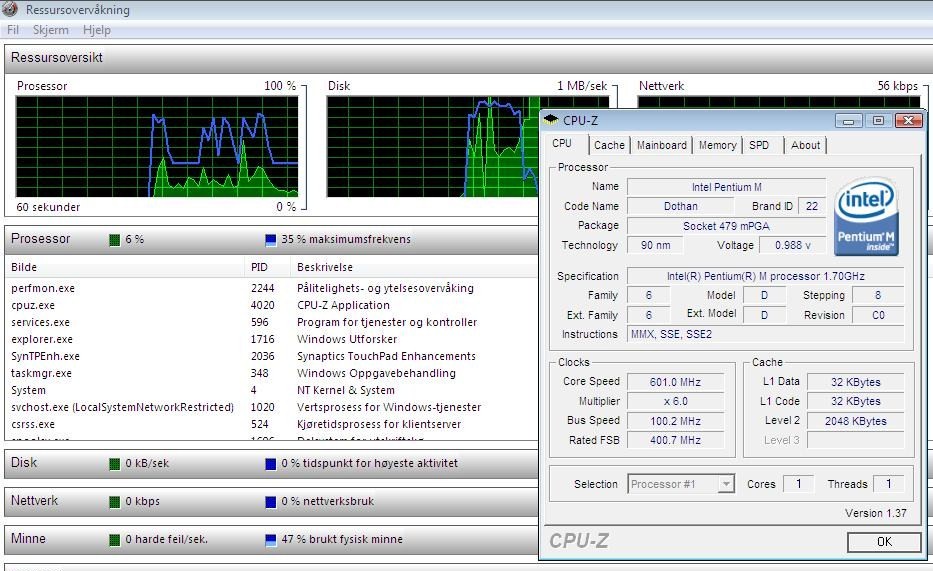Click the Ressursovervåkning window title icon
Viewport: 933px width, 571px height.
pyautogui.click(x=10, y=9)
